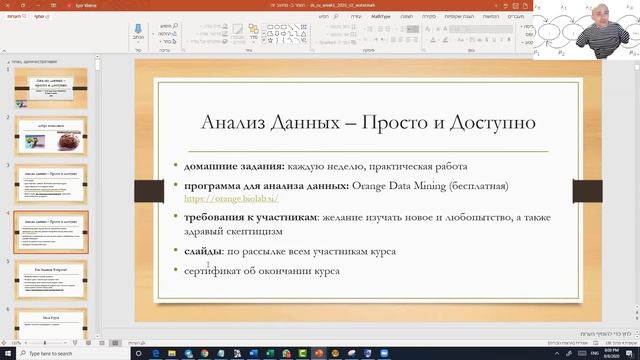Open the MathType ribbon tab

tap(381, 16)
